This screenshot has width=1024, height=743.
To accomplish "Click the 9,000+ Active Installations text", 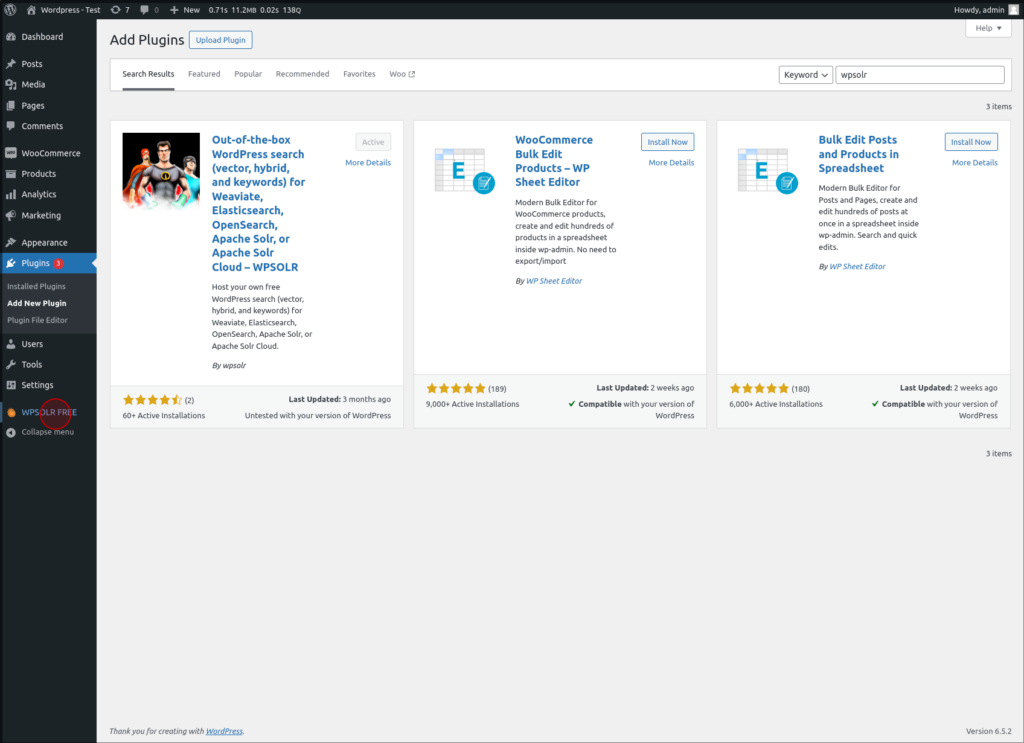I will (472, 405).
